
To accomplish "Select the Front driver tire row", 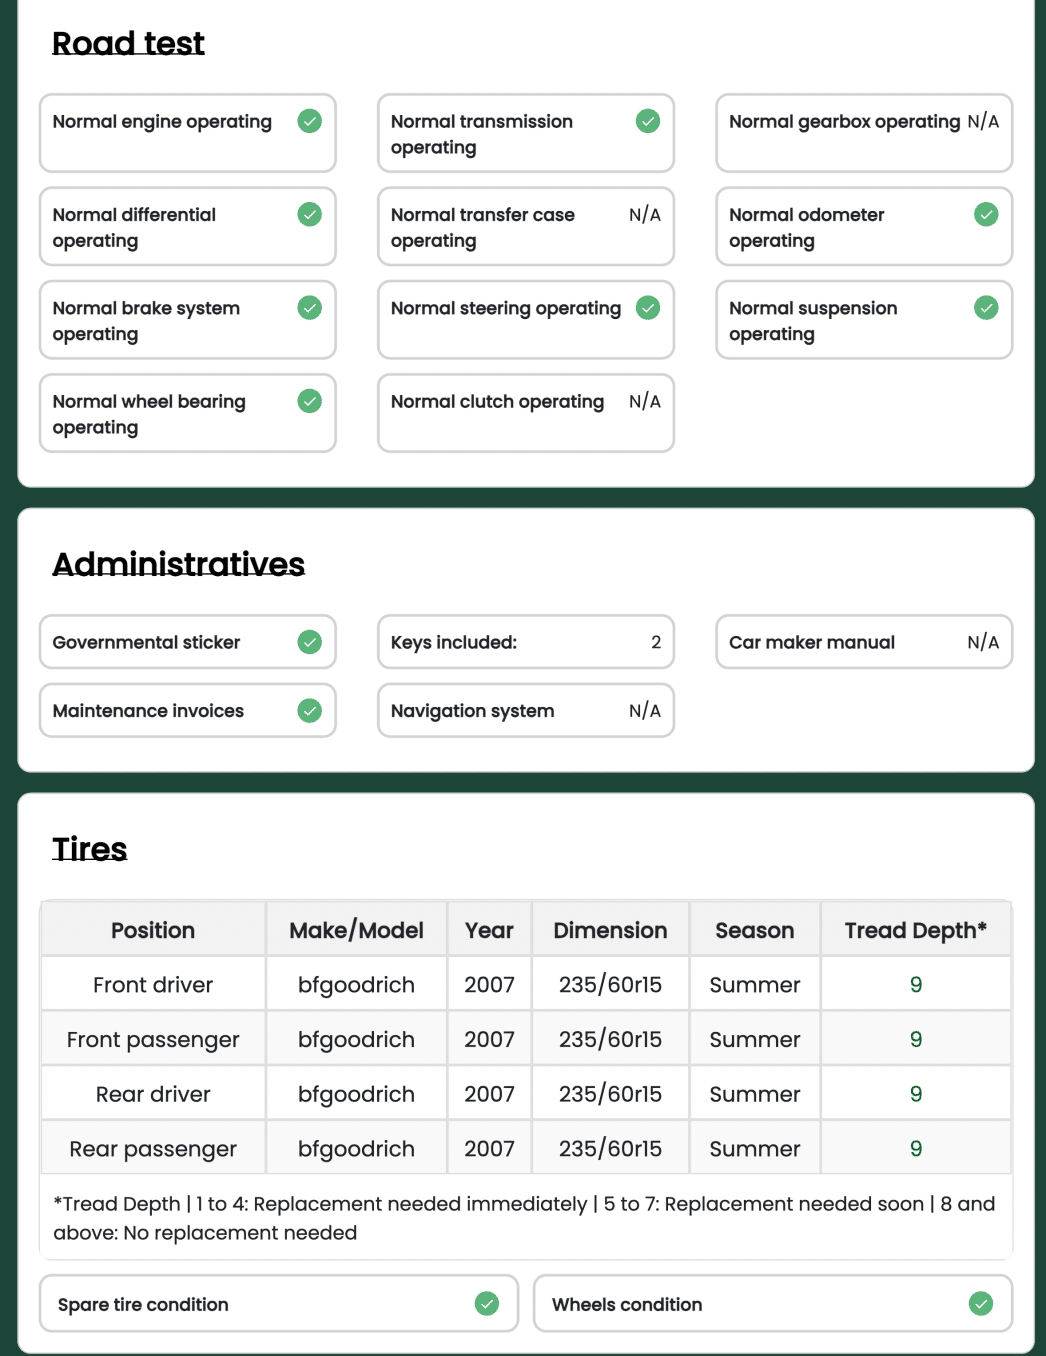I will [x=153, y=985].
